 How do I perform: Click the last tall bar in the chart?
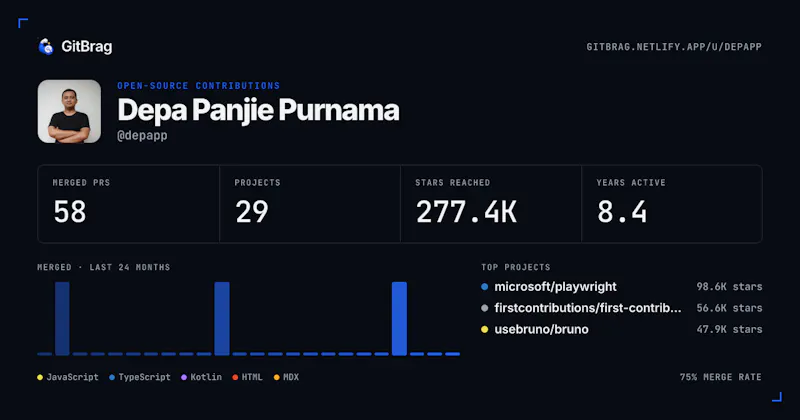click(x=399, y=318)
